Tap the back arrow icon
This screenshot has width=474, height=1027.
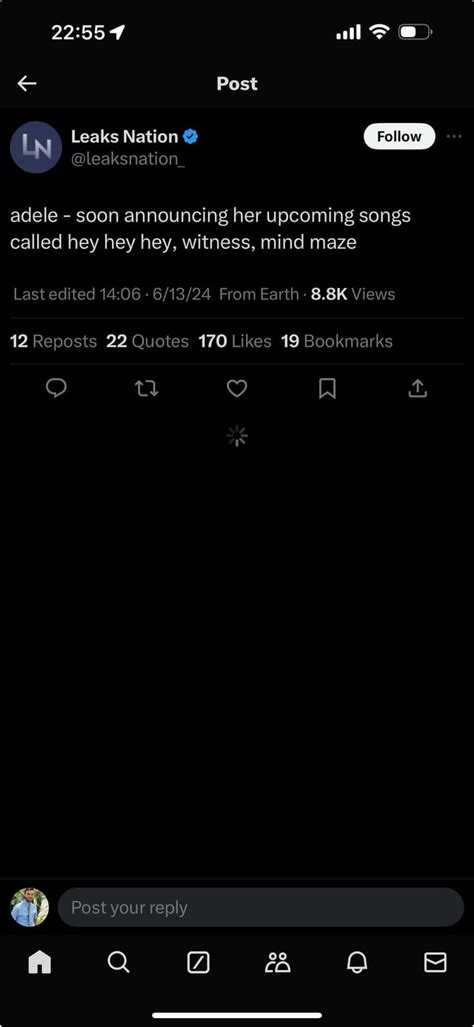pyautogui.click(x=27, y=83)
